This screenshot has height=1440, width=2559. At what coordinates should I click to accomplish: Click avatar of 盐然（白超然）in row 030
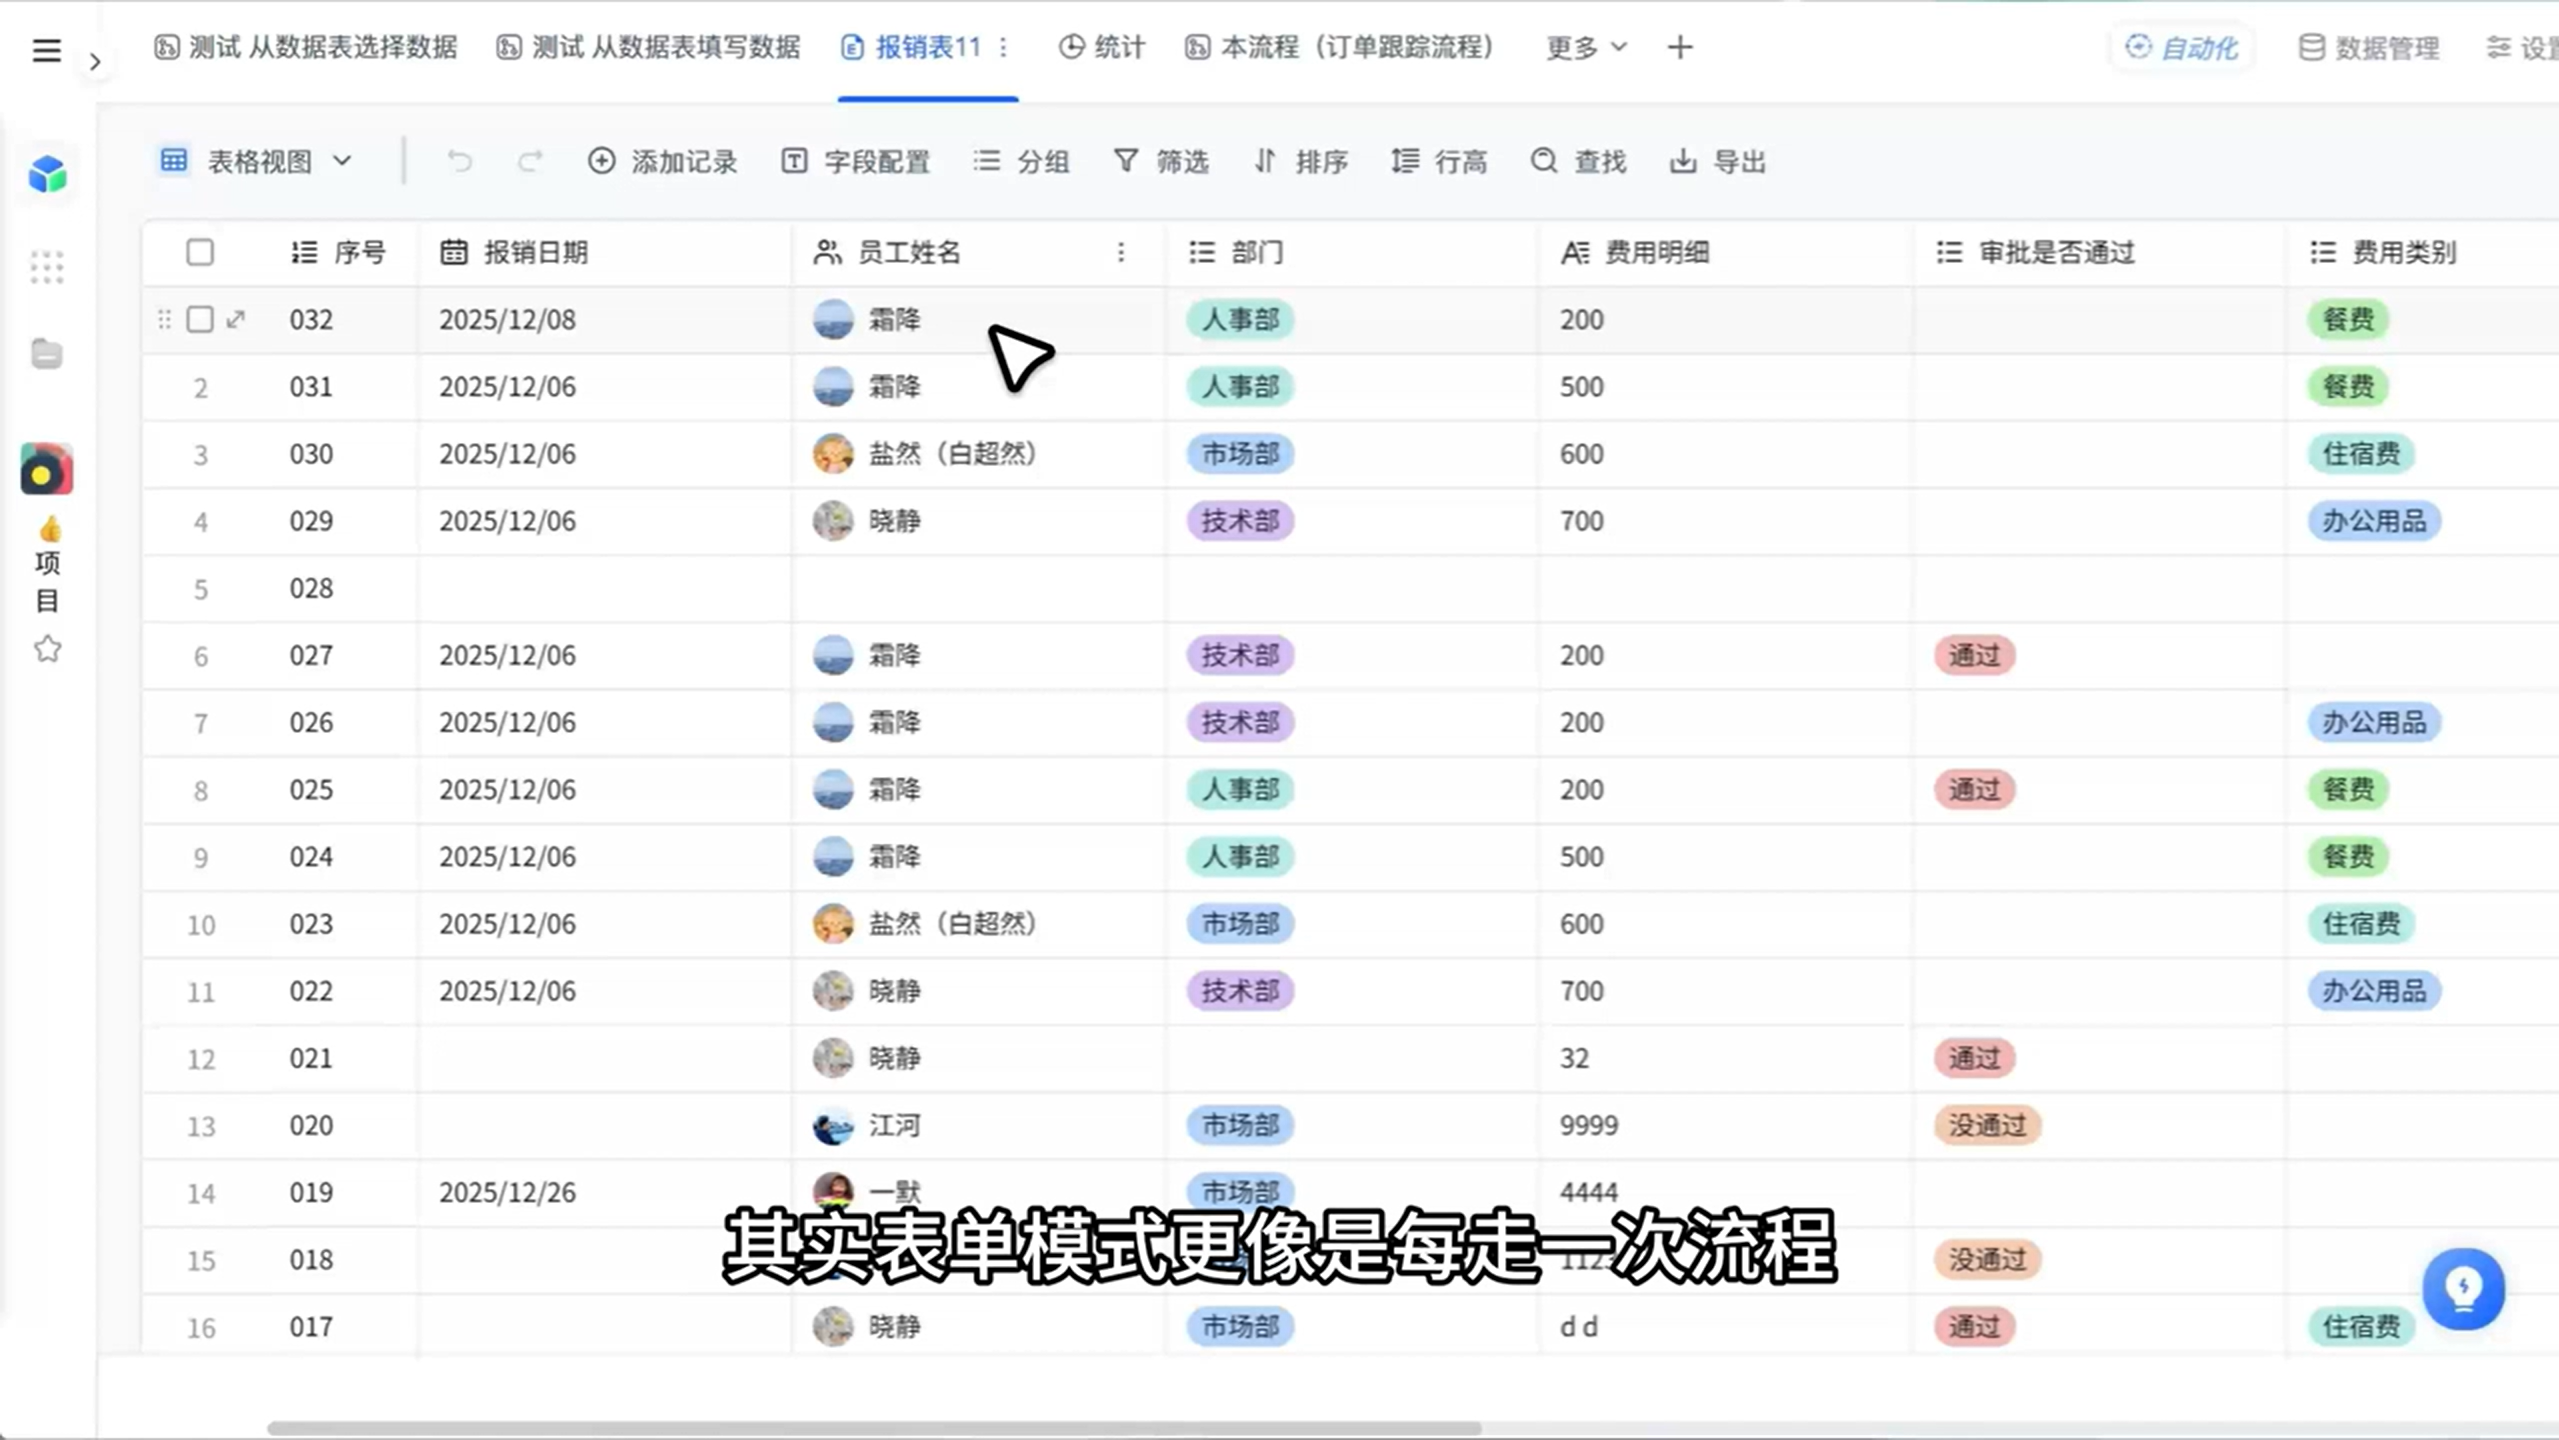point(833,453)
